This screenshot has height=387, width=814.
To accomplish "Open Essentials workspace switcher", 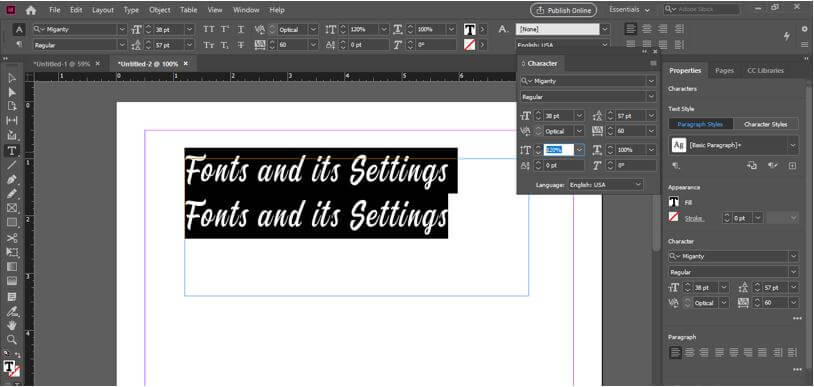I will pos(629,10).
